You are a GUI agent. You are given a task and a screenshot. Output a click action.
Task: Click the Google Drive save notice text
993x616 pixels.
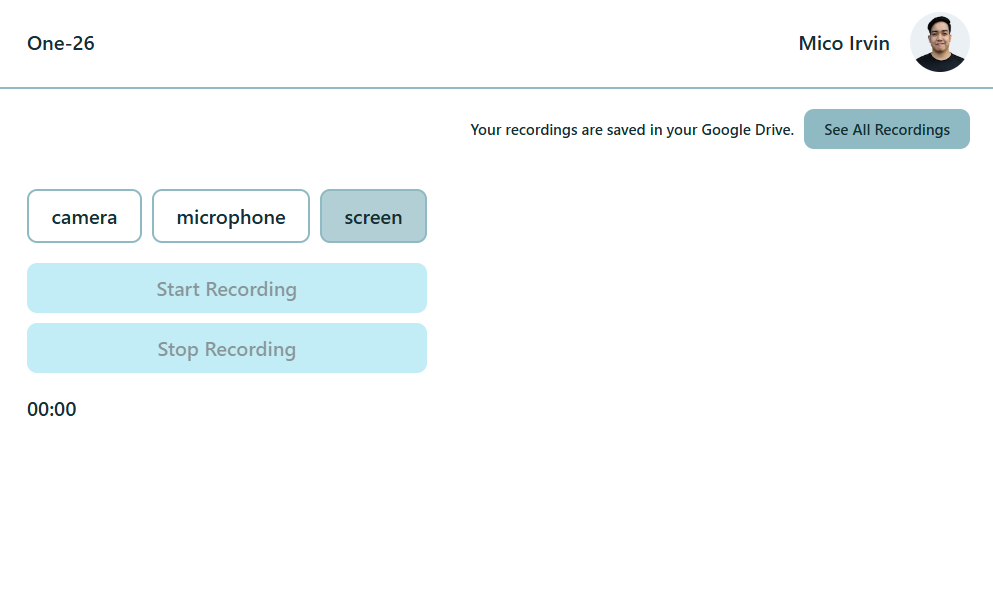click(x=632, y=130)
